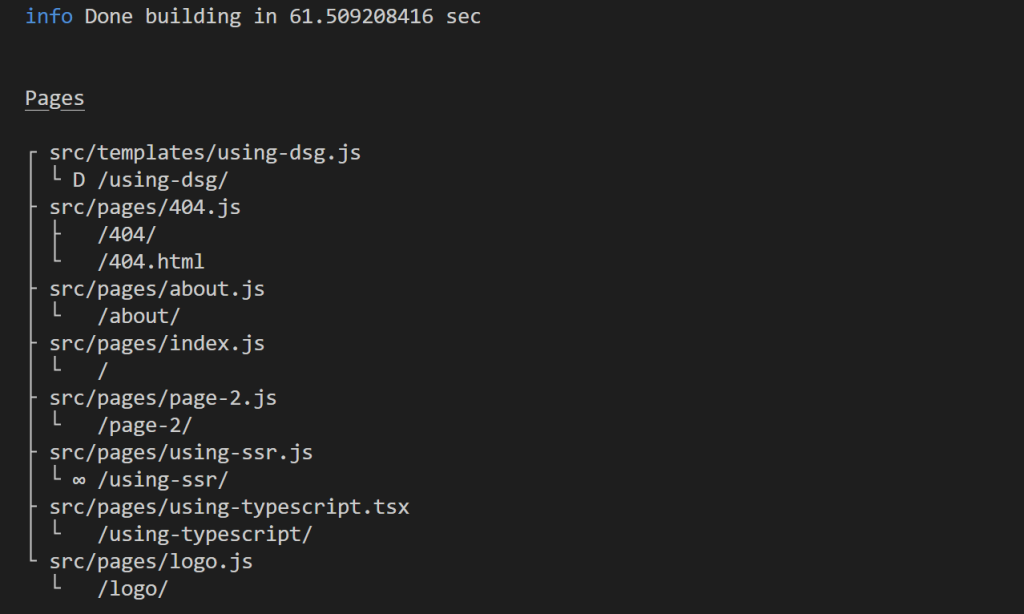Click the infinity symbol beside /using-ssr/
Viewport: 1024px width, 614px height.
tap(79, 481)
